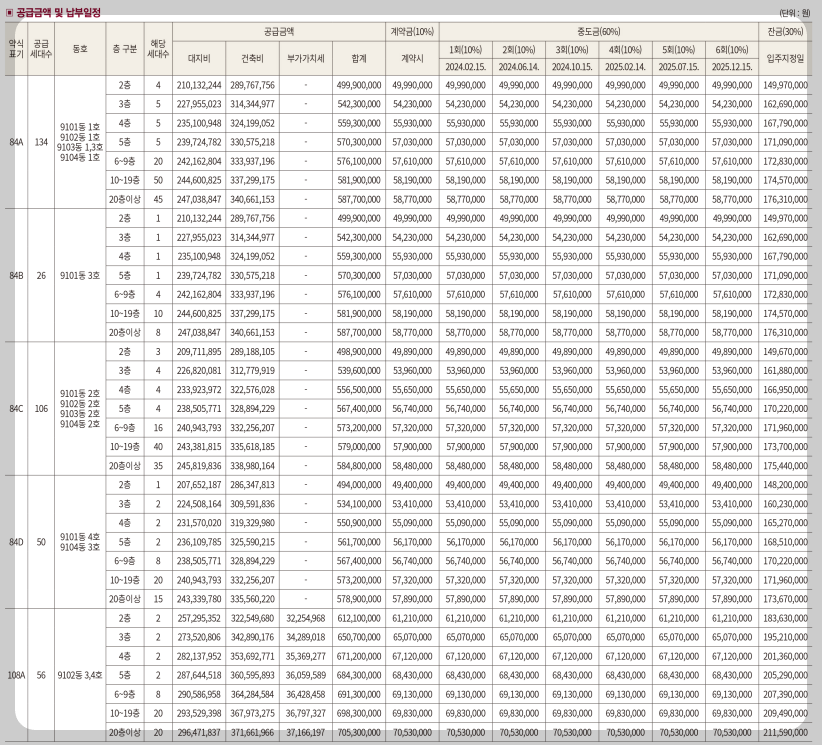The height and width of the screenshot is (745, 822).
Task: Click the balance amount '211,590,000'
Action: click(x=785, y=732)
